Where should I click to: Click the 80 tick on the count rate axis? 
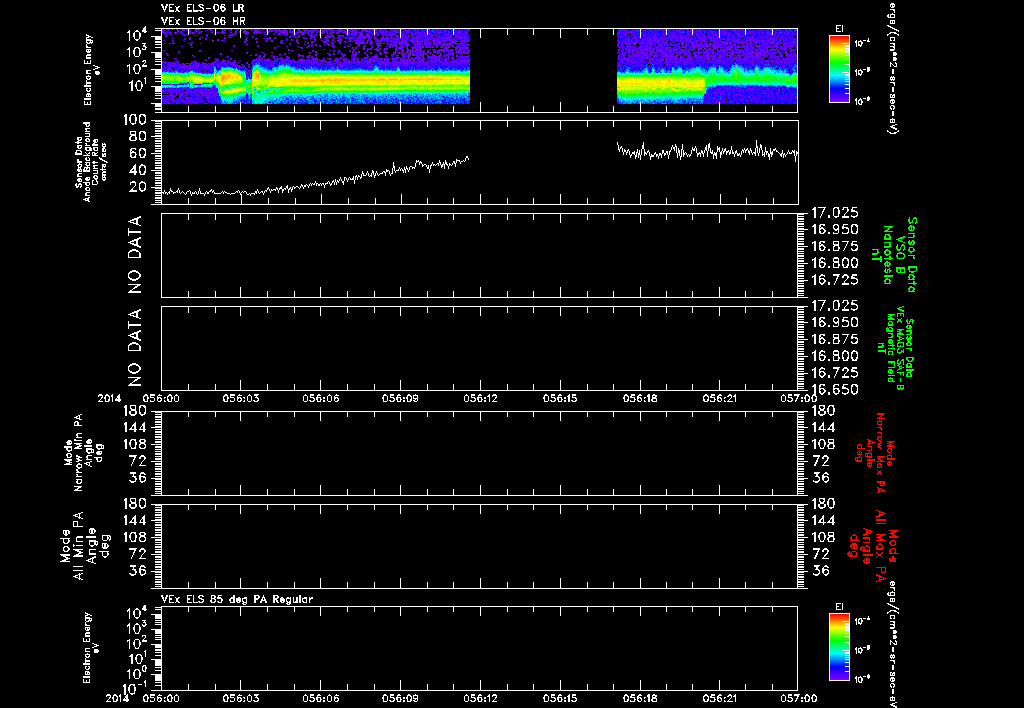tap(139, 137)
